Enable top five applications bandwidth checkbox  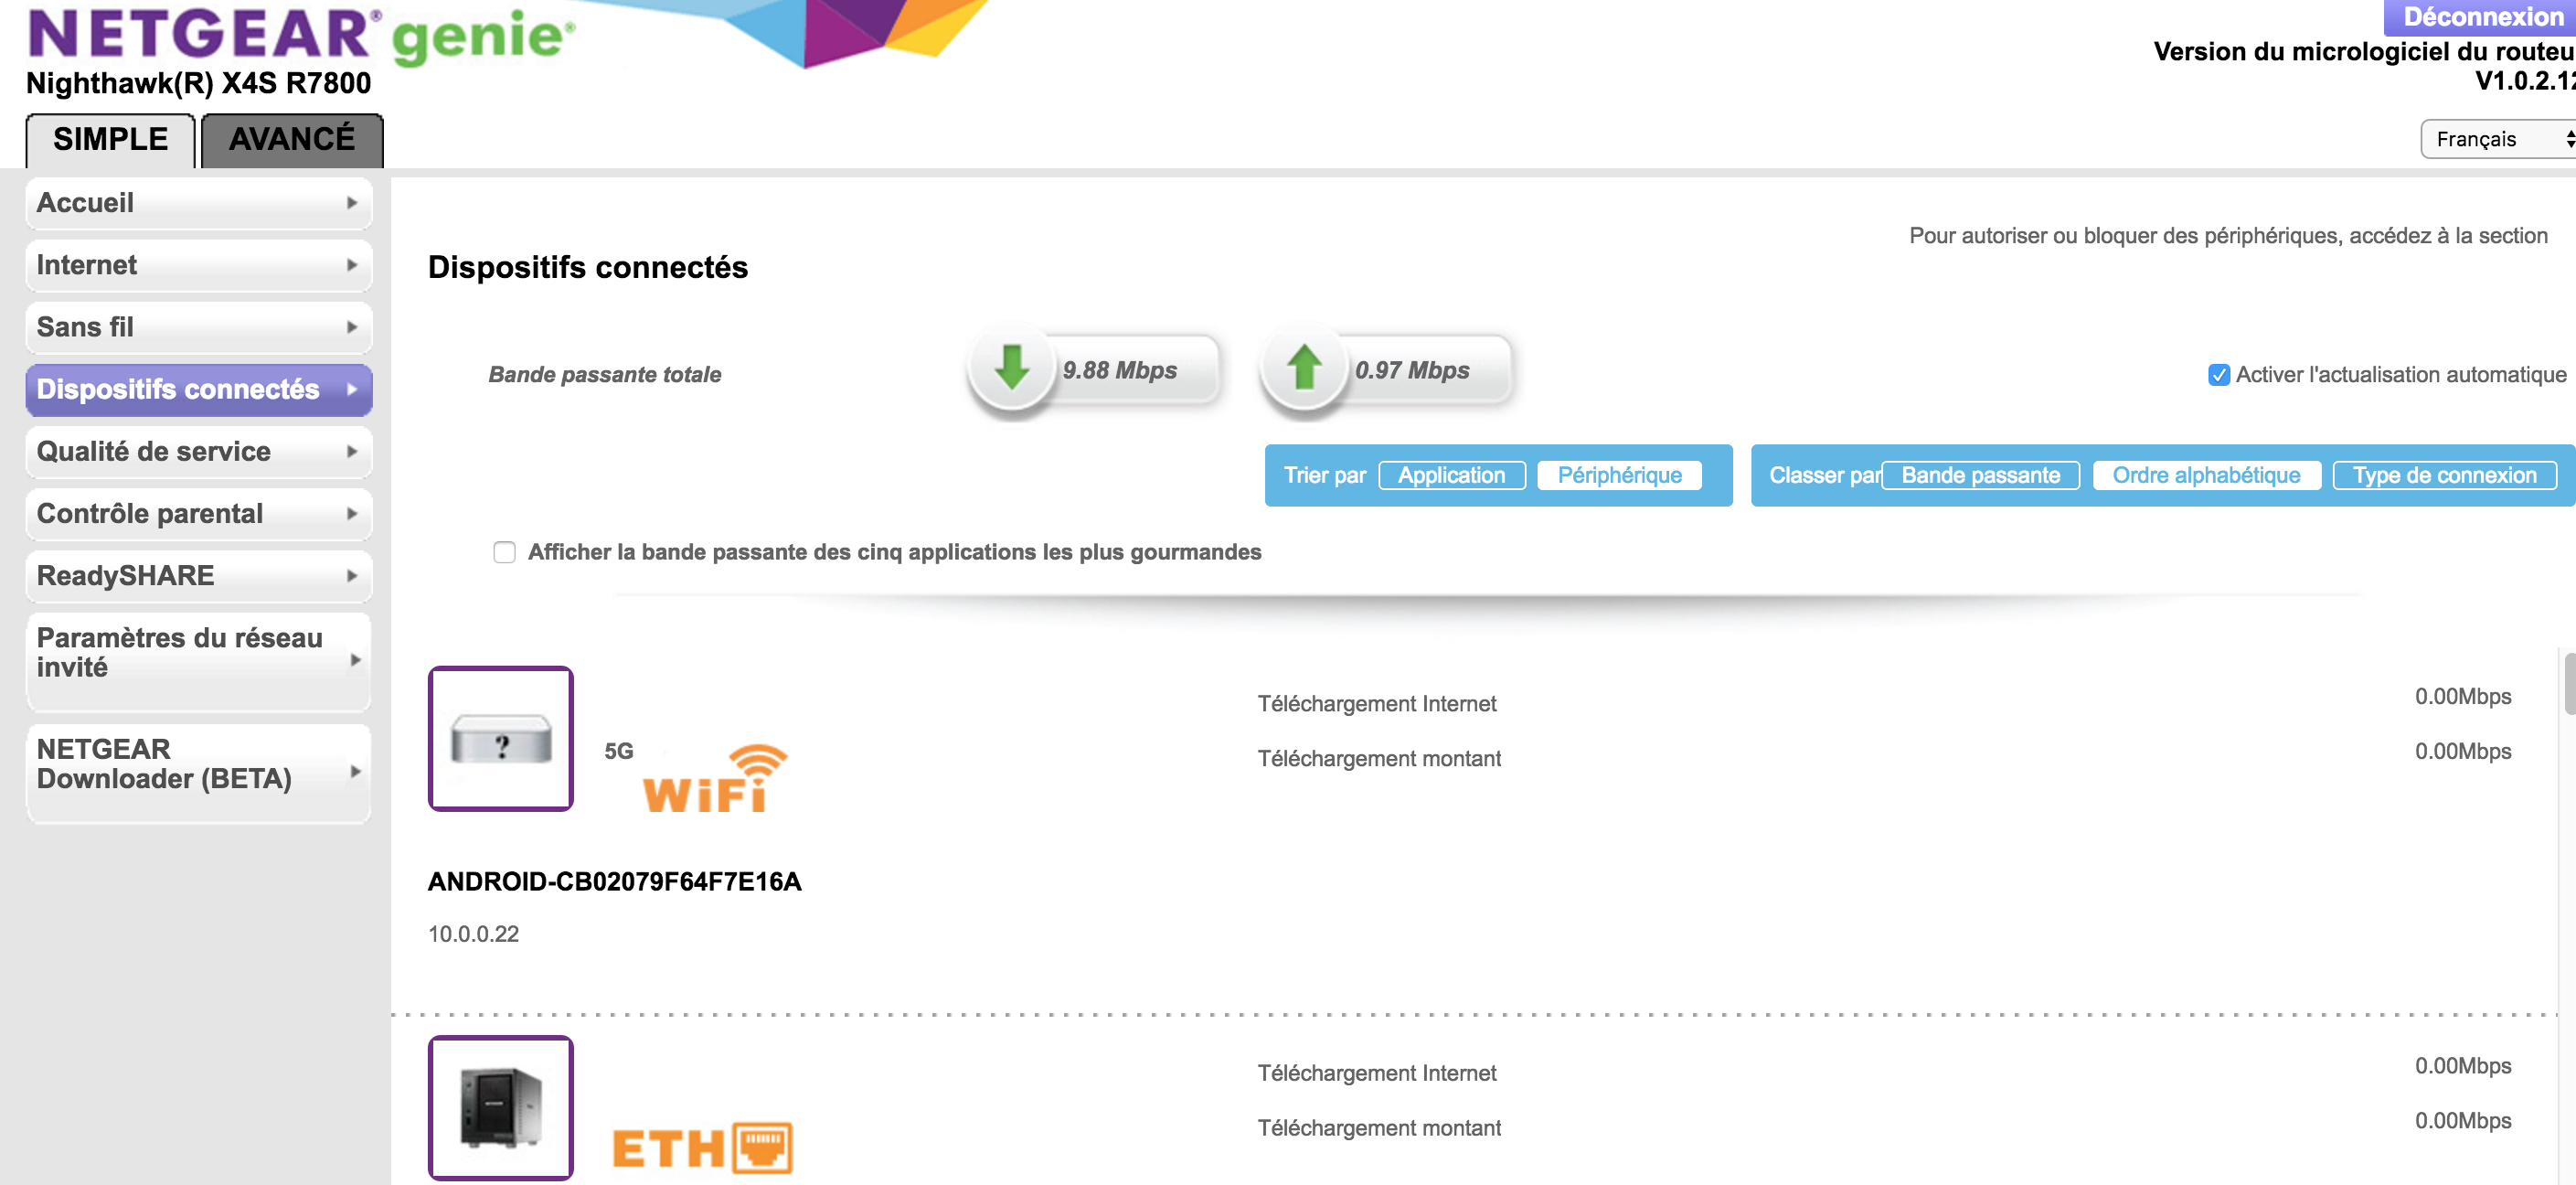pyautogui.click(x=504, y=552)
